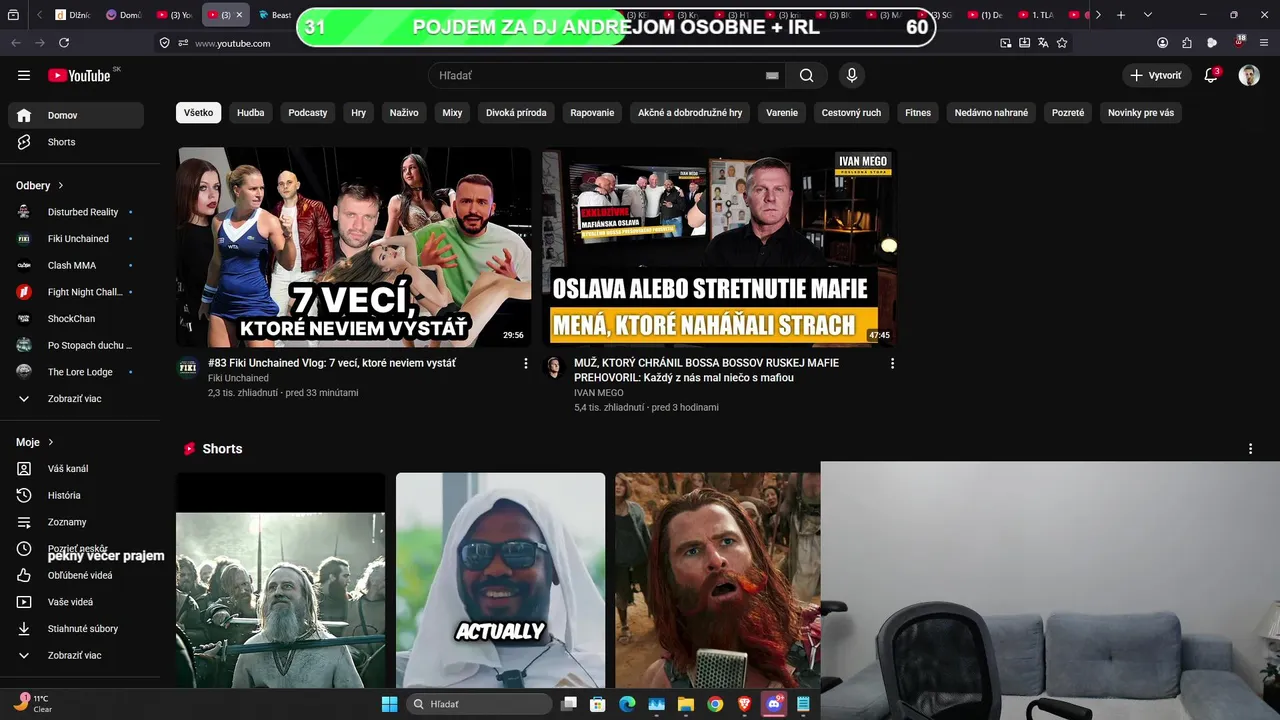The height and width of the screenshot is (720, 1280).
Task: Show the list of all tabs dropdown
Action: (x=1148, y=15)
